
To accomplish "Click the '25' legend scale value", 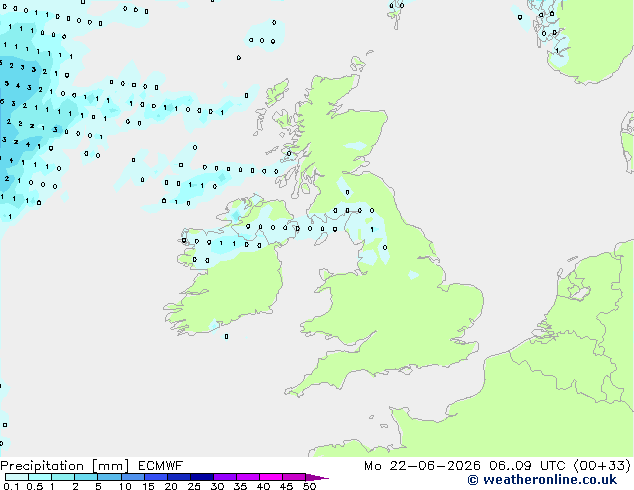I will [194, 486].
